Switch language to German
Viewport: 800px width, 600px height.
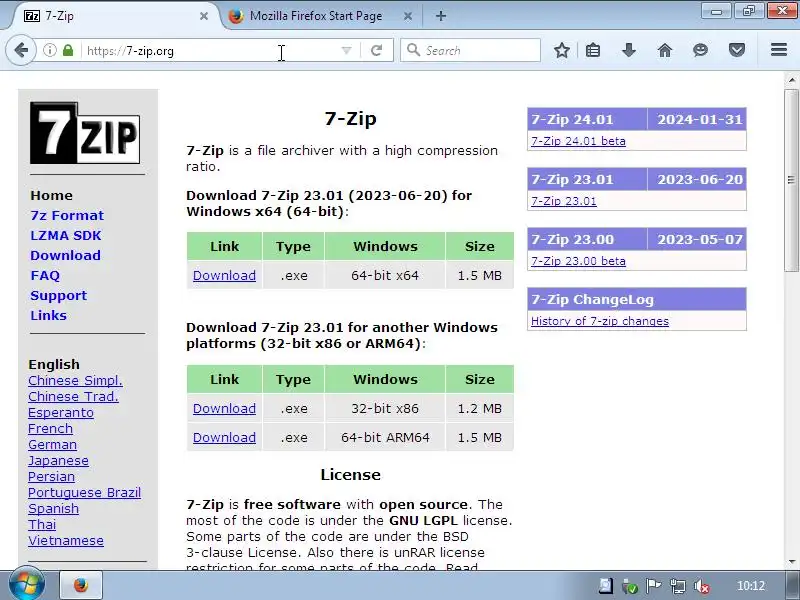click(x=52, y=444)
